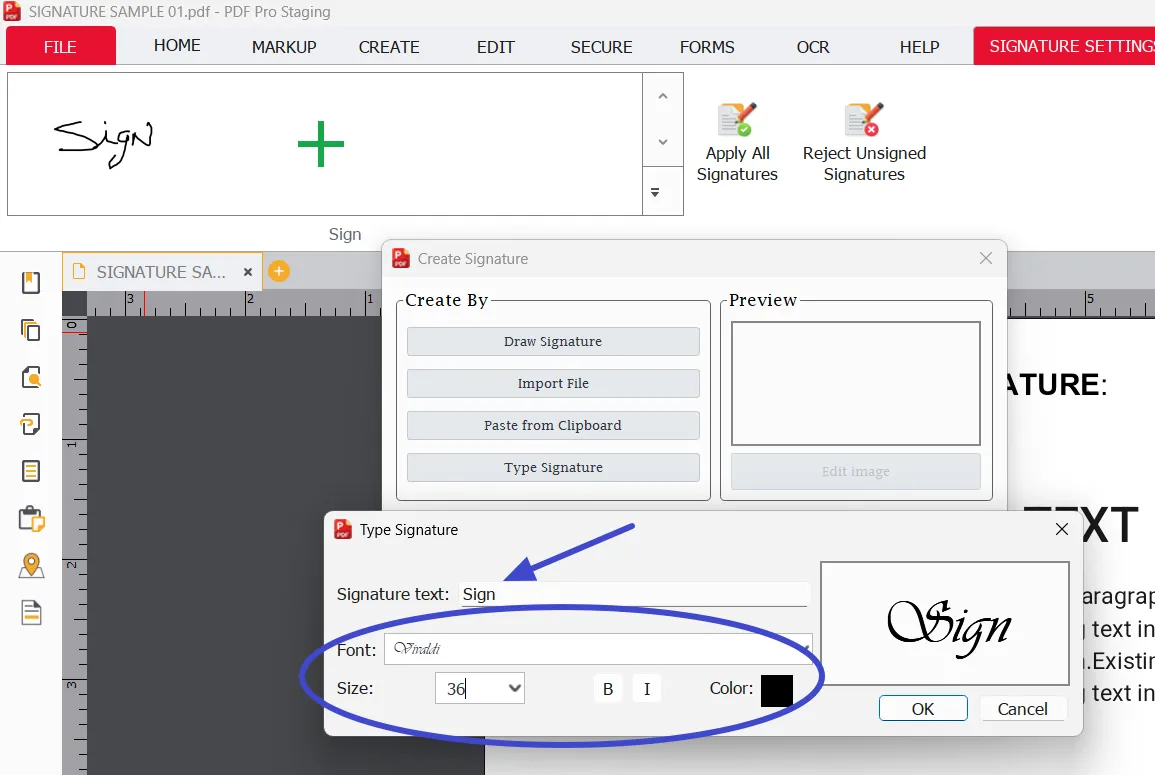
Task: Switch to the SECURE ribbon tab
Action: [601, 46]
